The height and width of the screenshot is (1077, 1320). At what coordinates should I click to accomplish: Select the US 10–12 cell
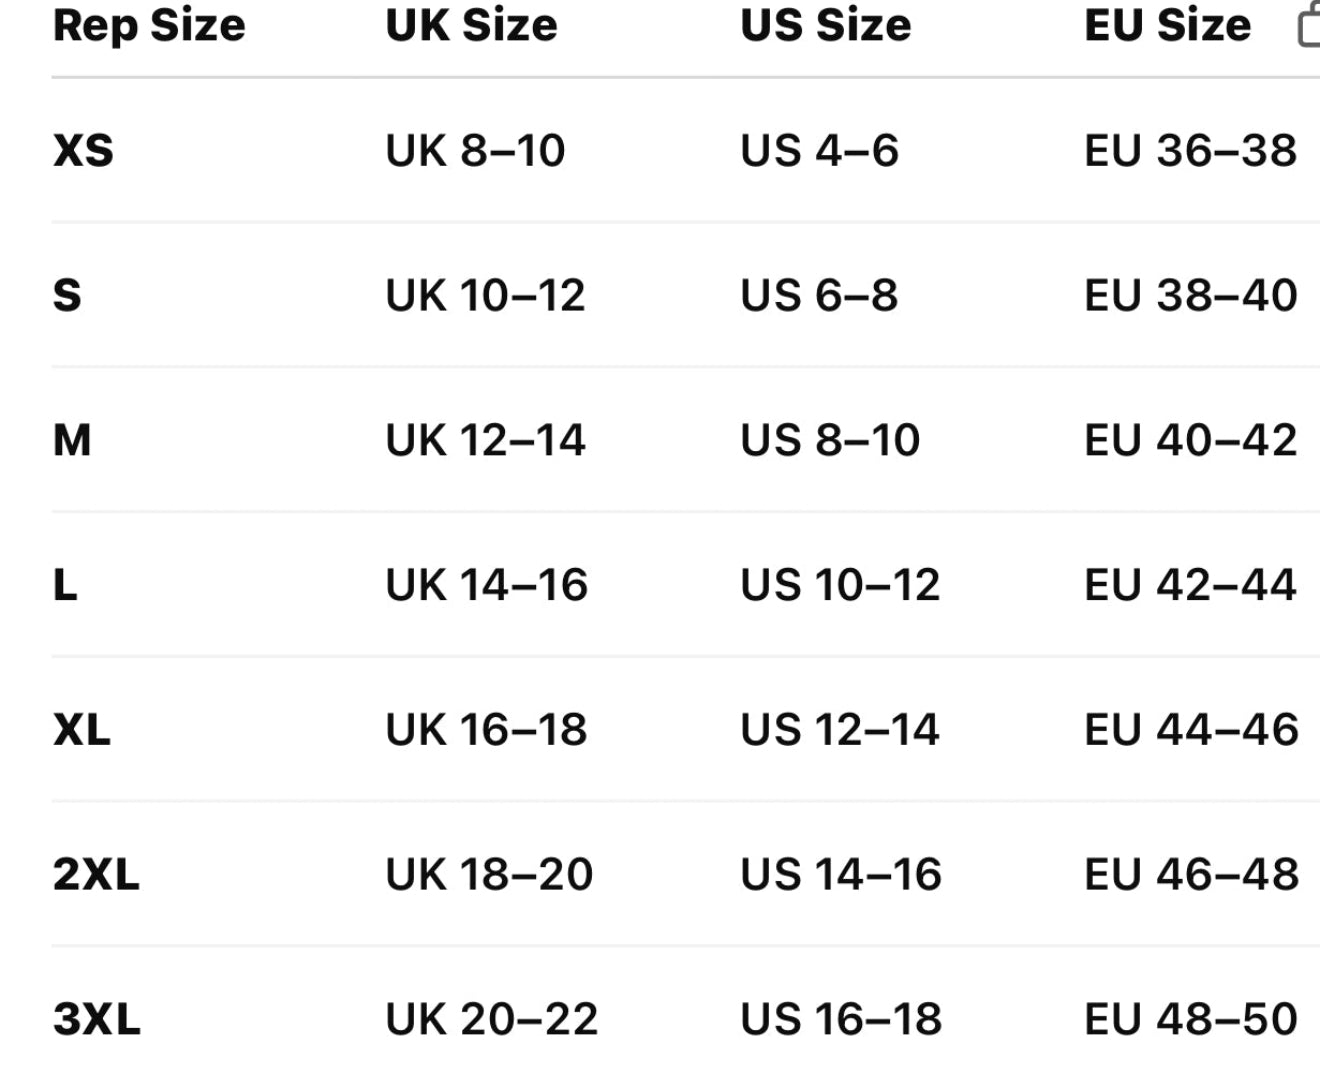point(840,585)
